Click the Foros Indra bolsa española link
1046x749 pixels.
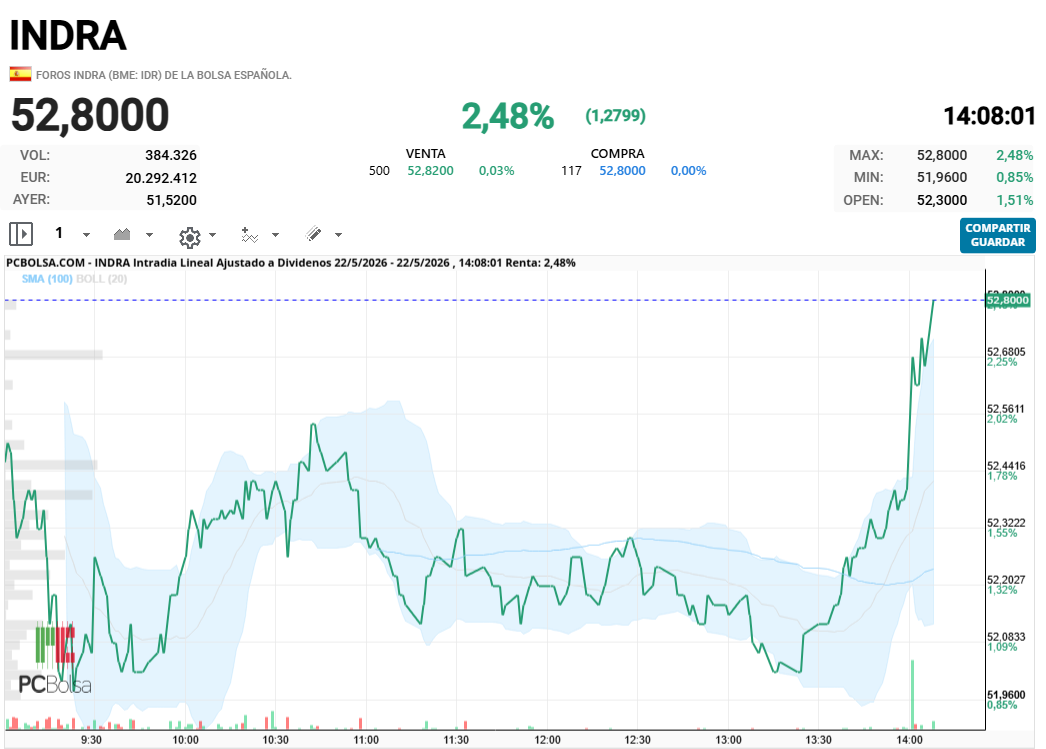163,75
